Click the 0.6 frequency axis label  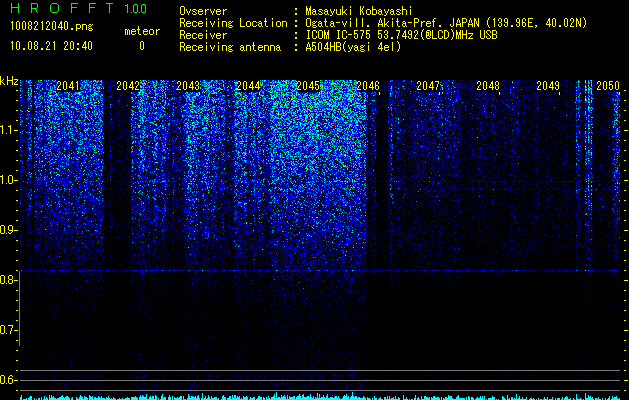(x=8, y=380)
